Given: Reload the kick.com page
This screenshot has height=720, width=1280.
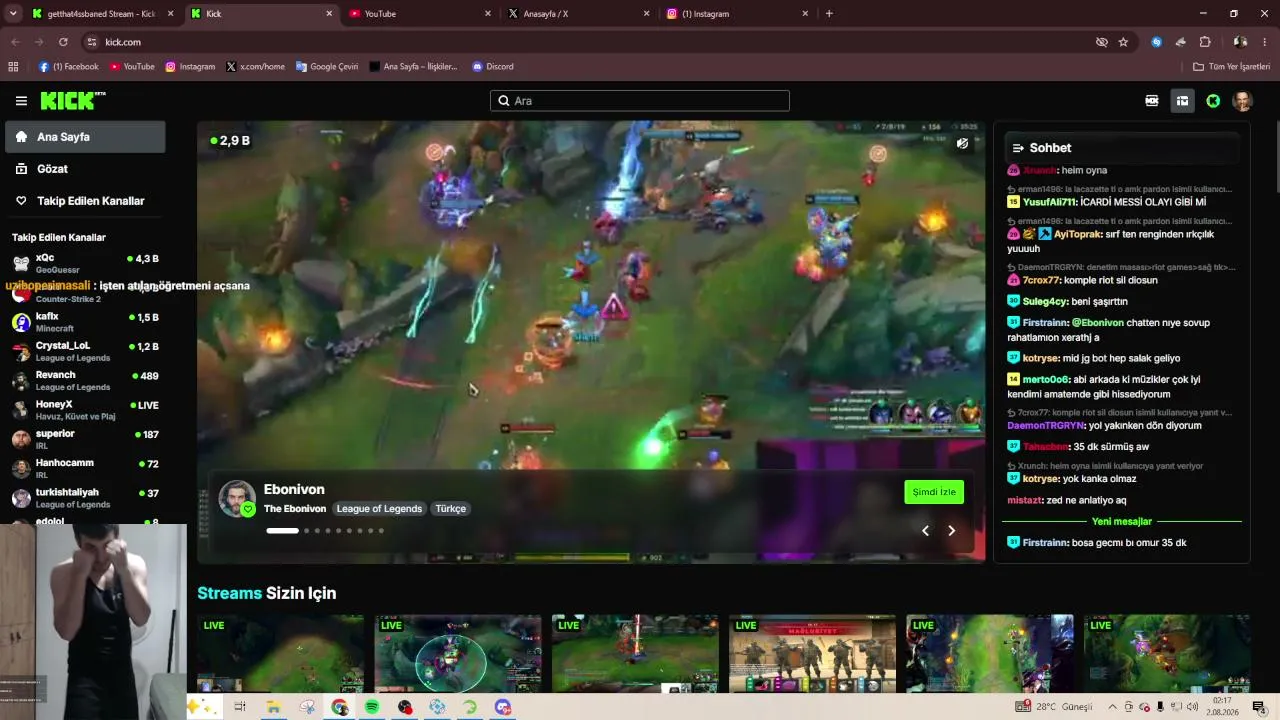Looking at the screenshot, I should (63, 42).
